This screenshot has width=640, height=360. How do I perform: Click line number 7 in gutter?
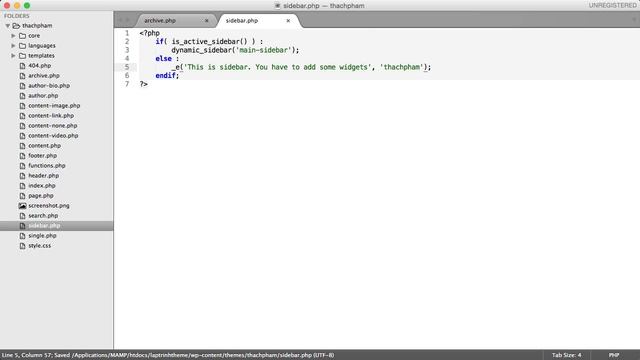click(x=127, y=84)
